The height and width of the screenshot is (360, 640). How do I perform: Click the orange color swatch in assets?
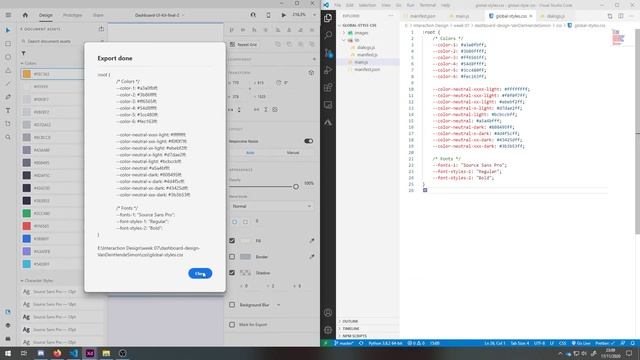click(x=27, y=74)
